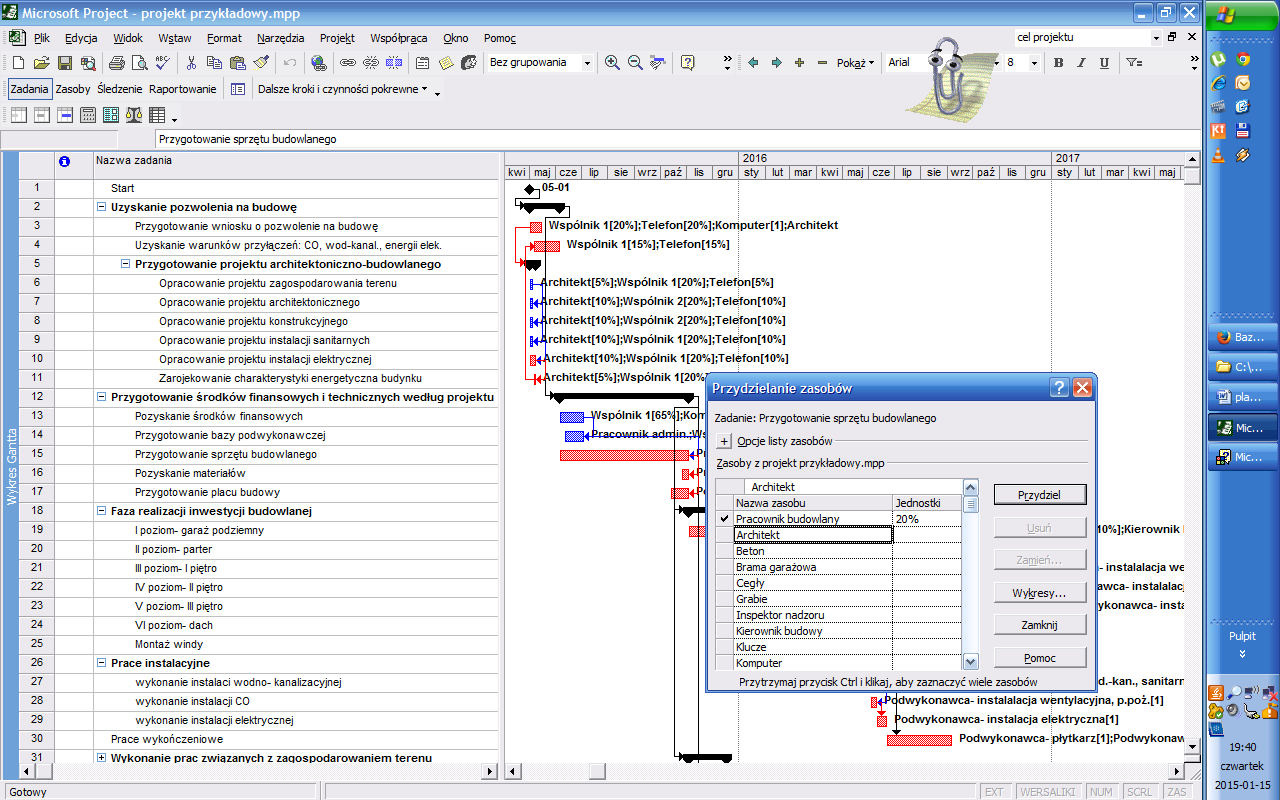Outdent task with the left green arrow

coord(753,63)
